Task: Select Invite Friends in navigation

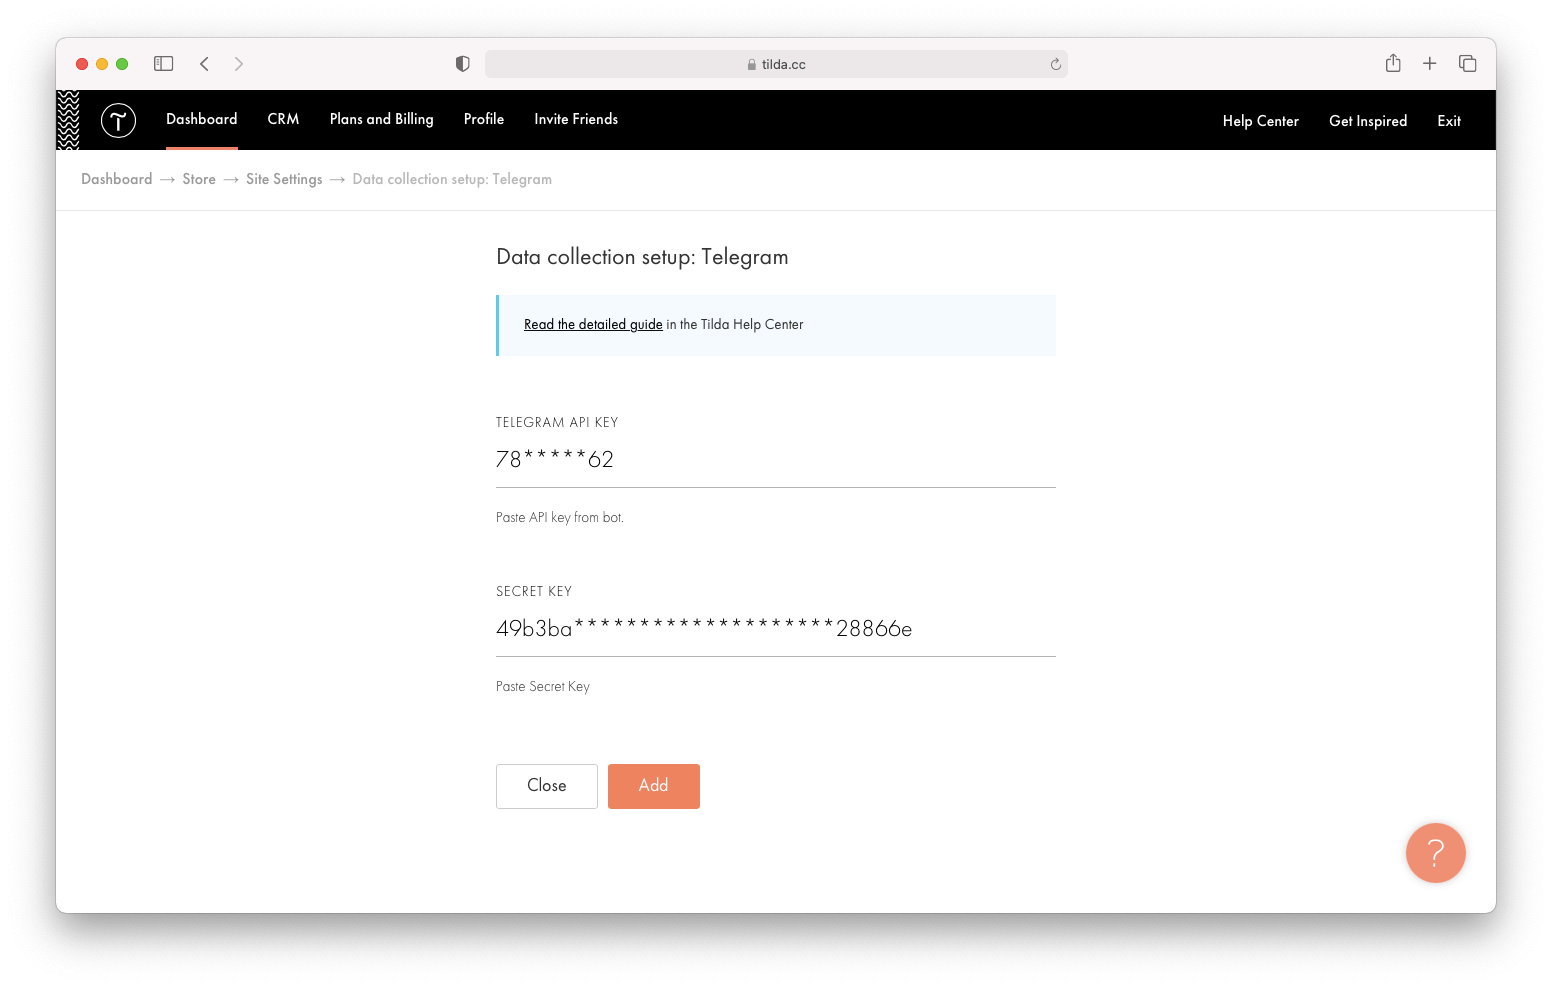Action: tap(576, 119)
